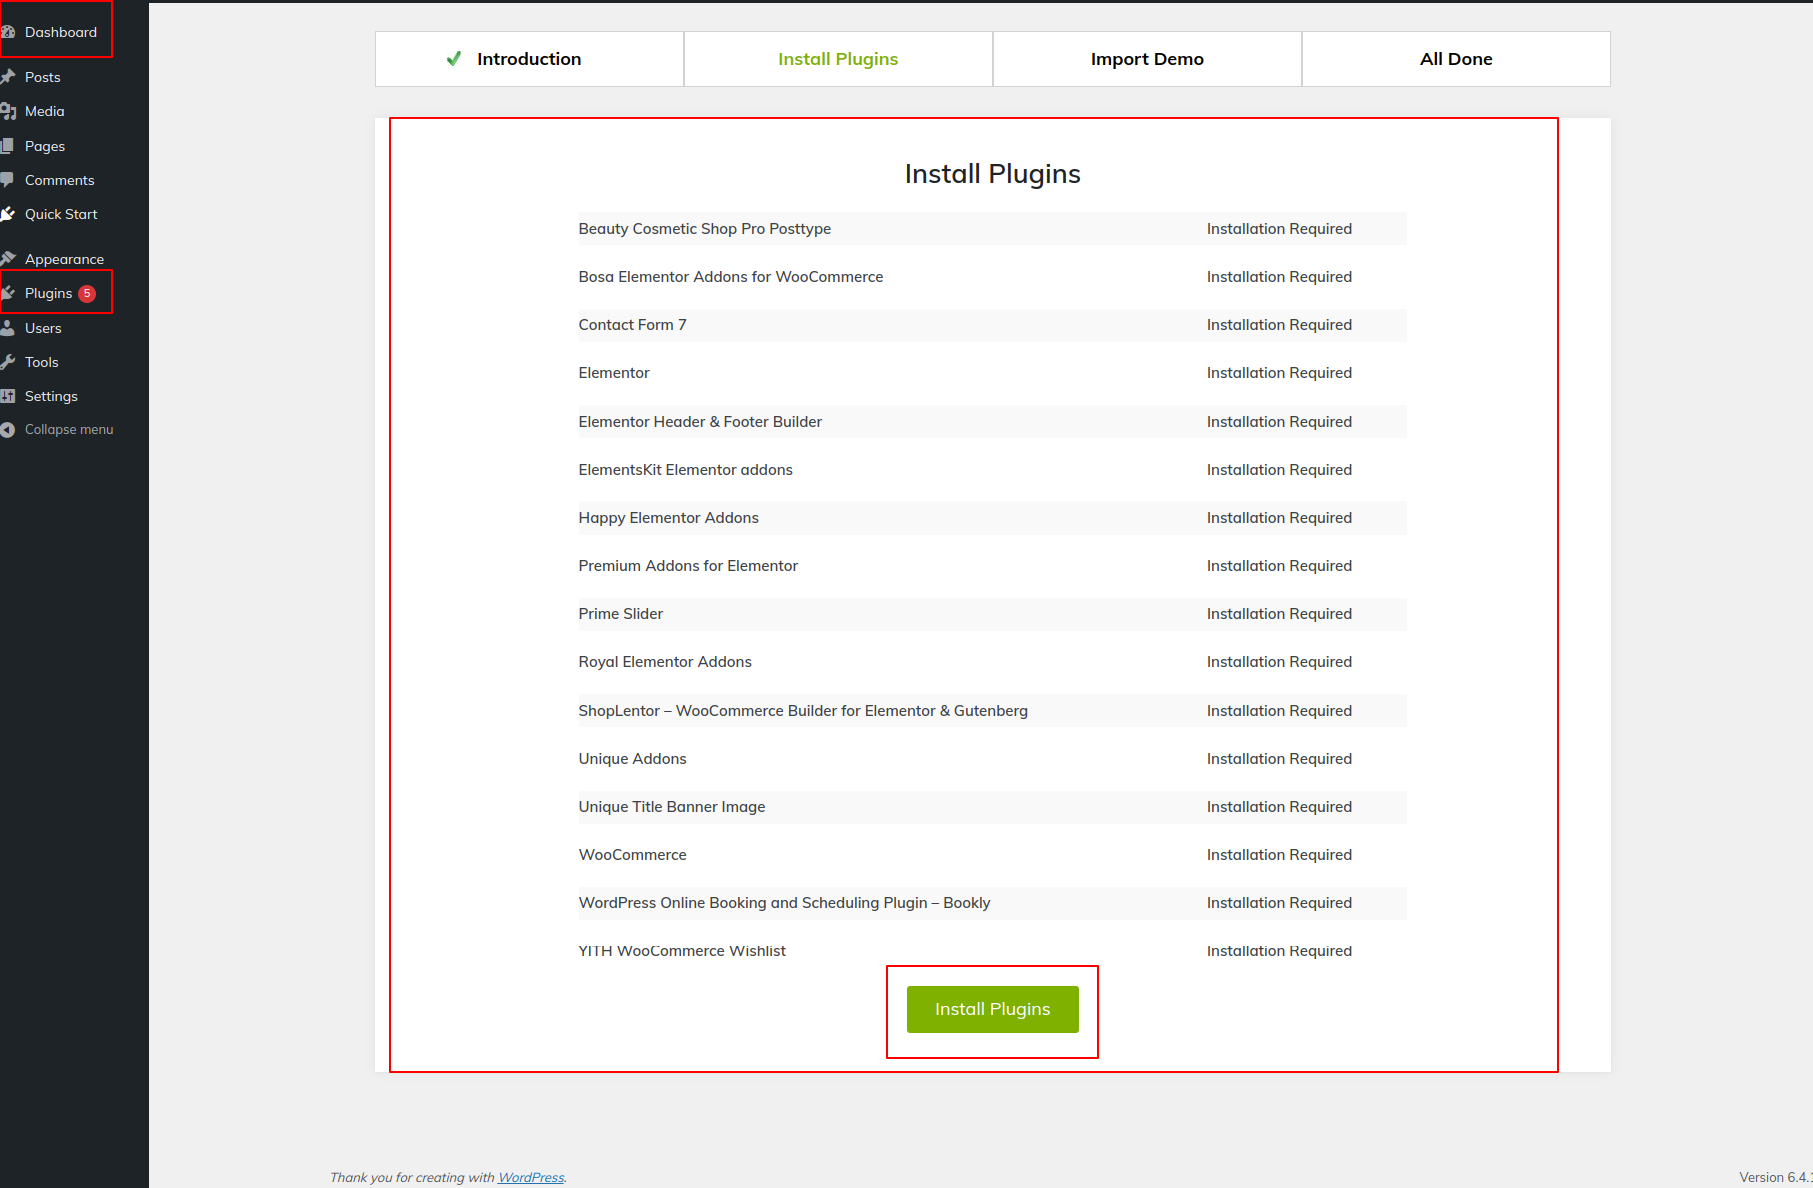Click the Posts pushpin icon
This screenshot has width=1813, height=1188.
8,77
